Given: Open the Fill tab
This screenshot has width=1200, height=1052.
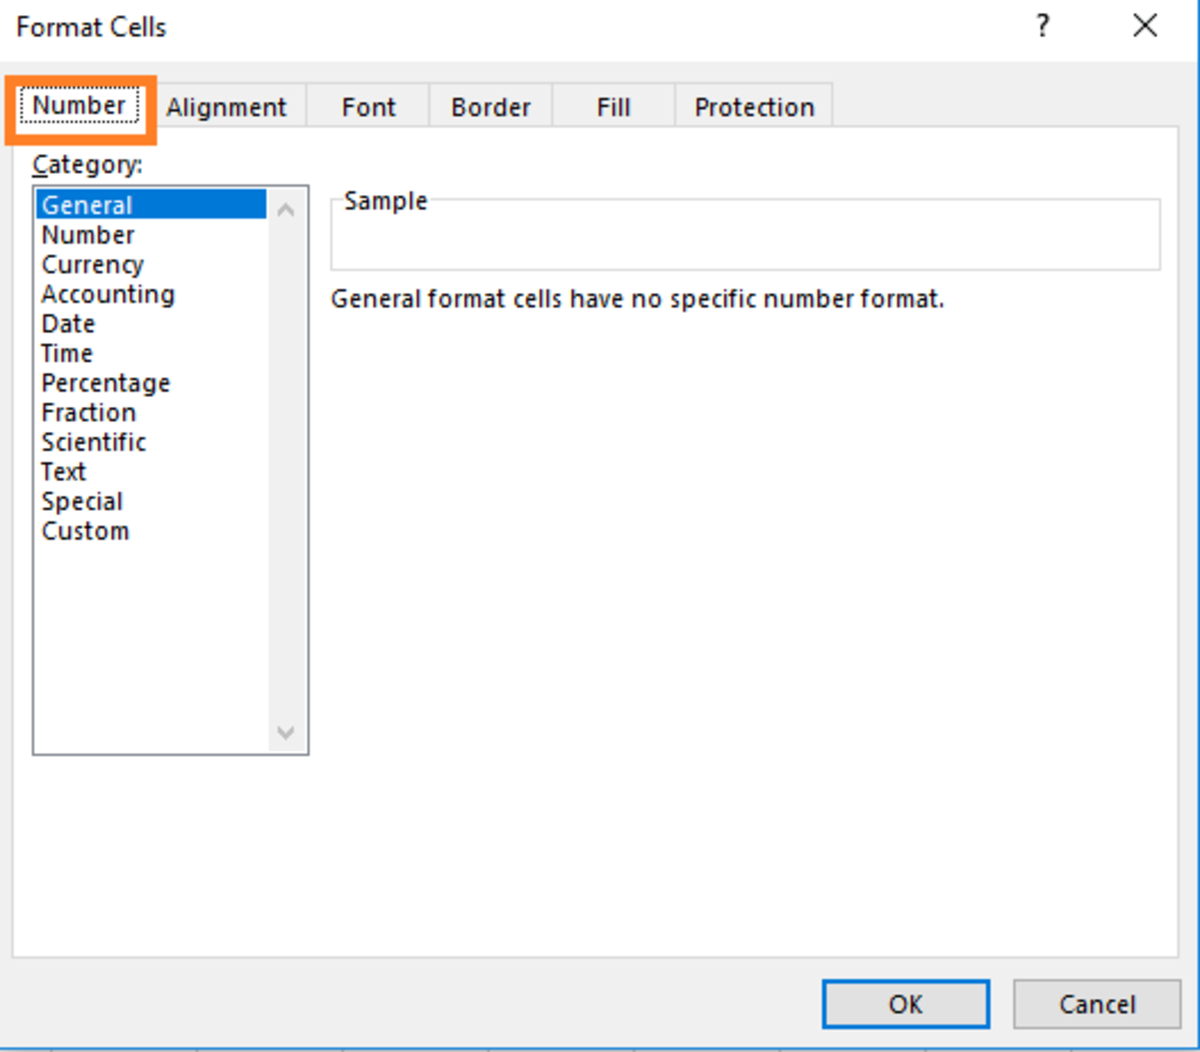Looking at the screenshot, I should click(613, 106).
